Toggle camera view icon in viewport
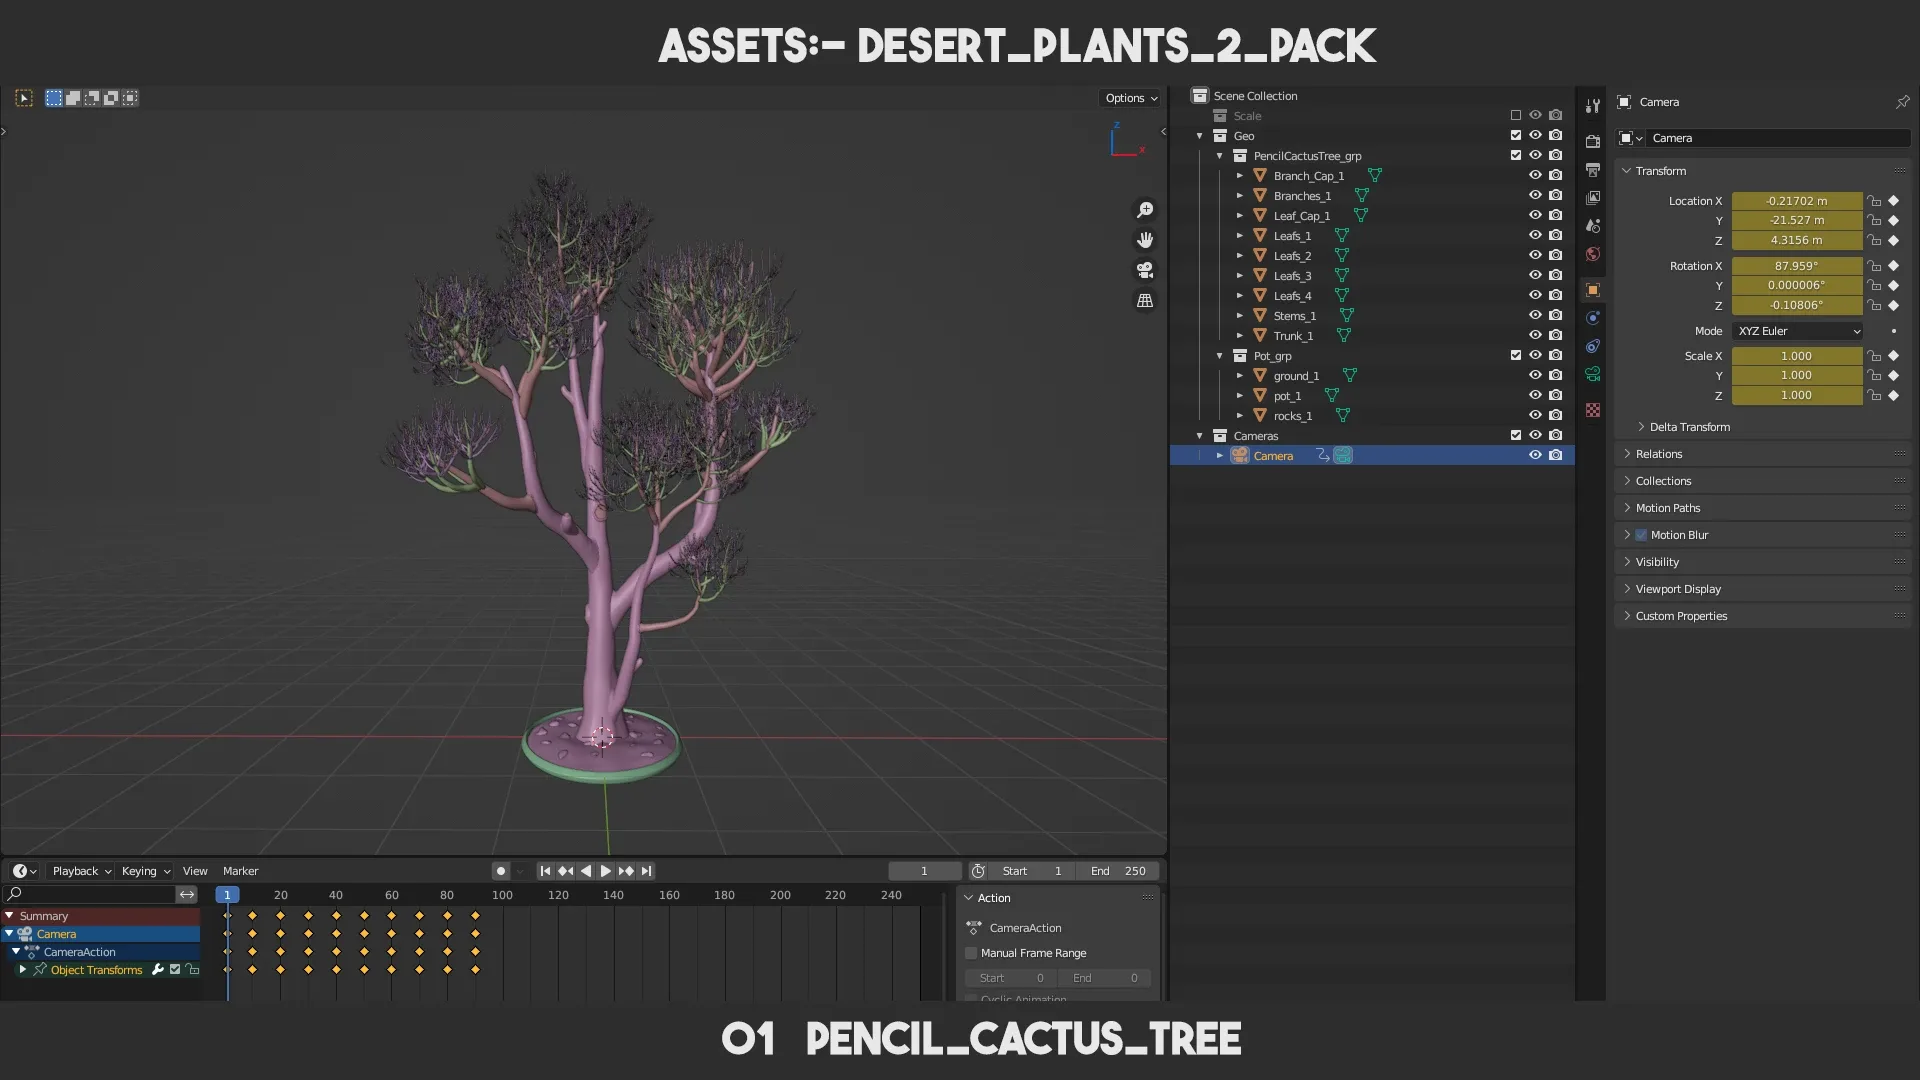This screenshot has width=1920, height=1080. point(1145,270)
